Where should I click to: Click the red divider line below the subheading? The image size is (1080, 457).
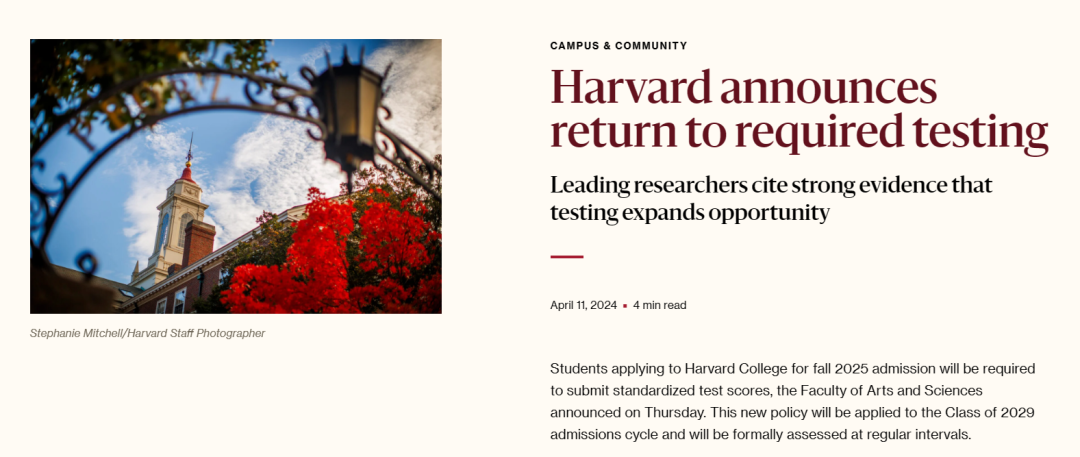coord(567,257)
